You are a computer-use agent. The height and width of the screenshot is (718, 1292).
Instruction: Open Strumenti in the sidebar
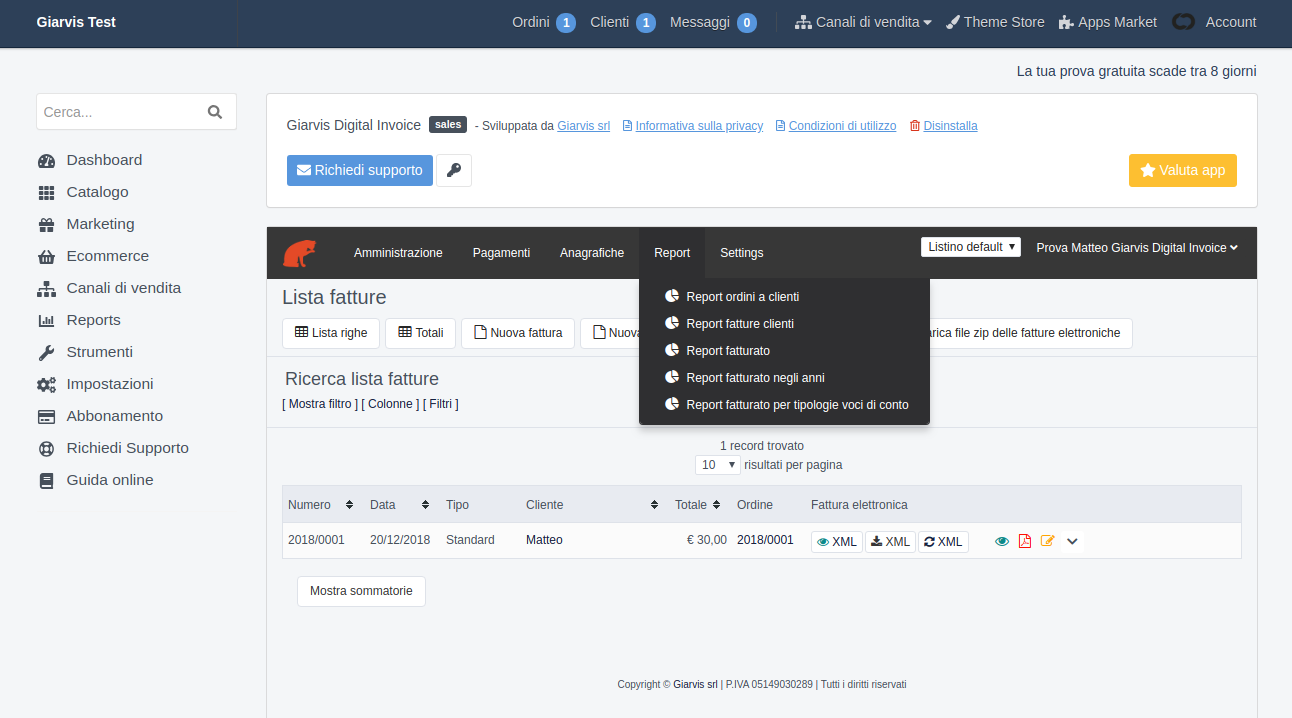point(85,352)
